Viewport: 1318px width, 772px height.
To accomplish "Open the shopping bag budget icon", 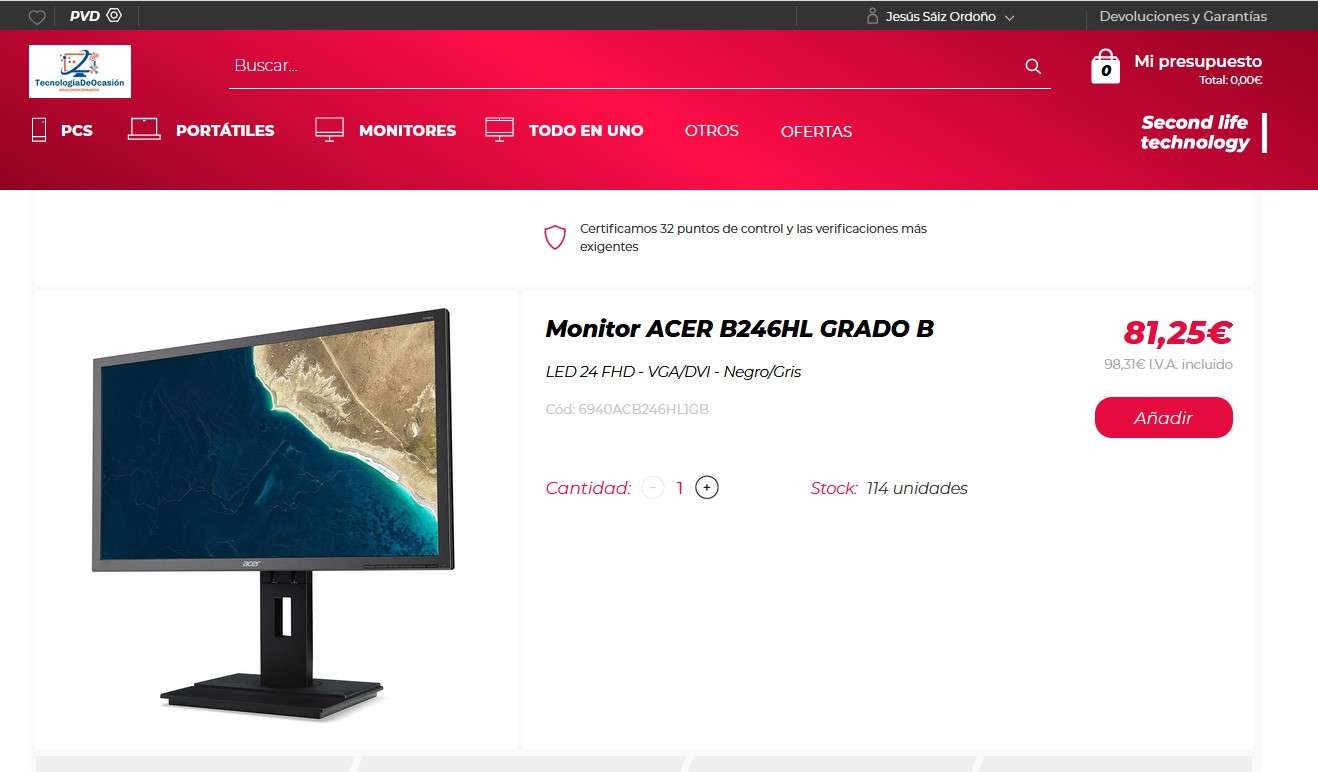I will click(1105, 66).
